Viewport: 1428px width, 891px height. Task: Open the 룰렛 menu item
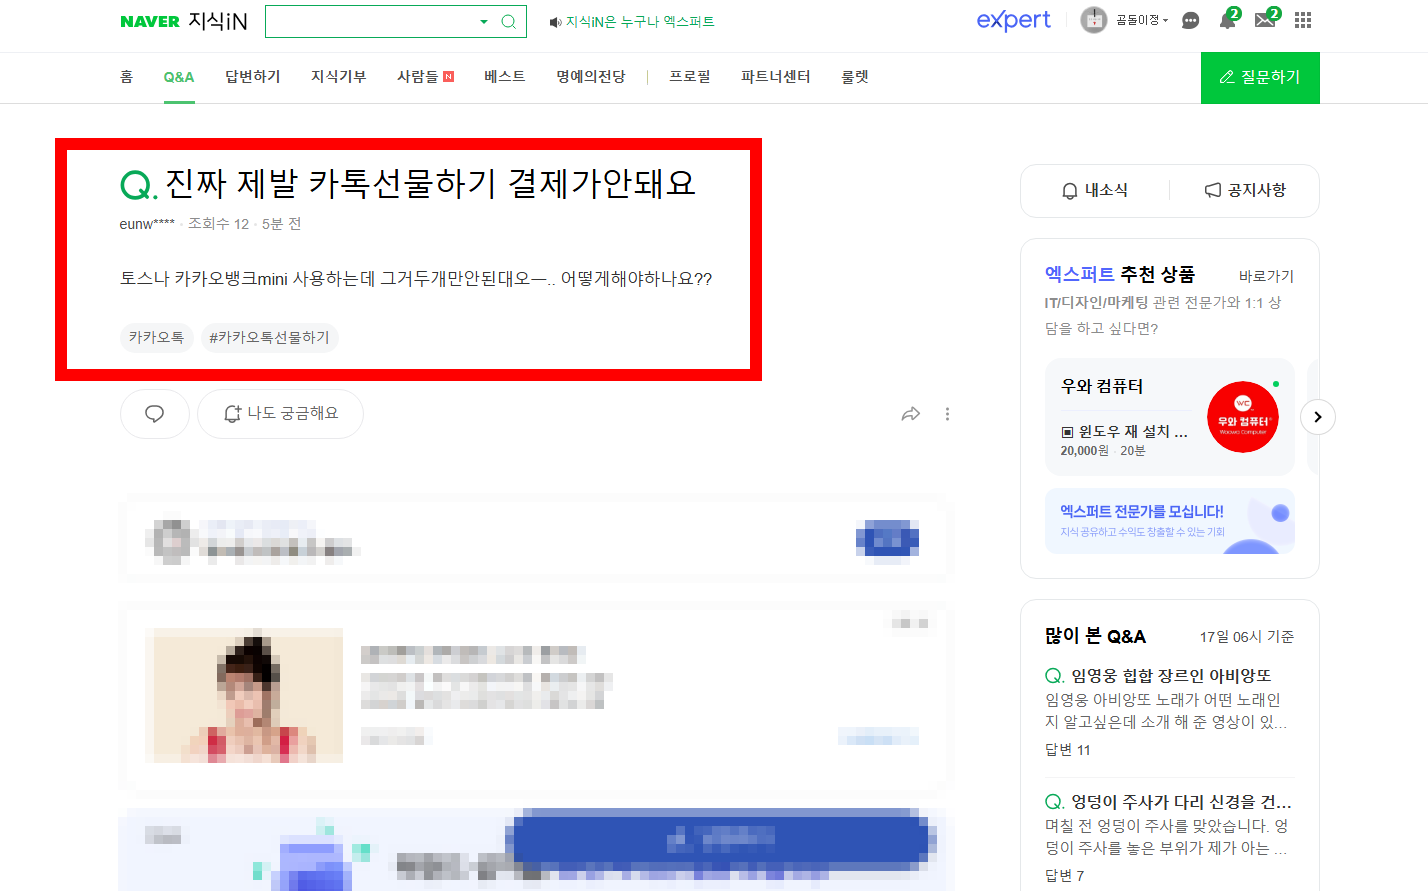[x=855, y=77]
